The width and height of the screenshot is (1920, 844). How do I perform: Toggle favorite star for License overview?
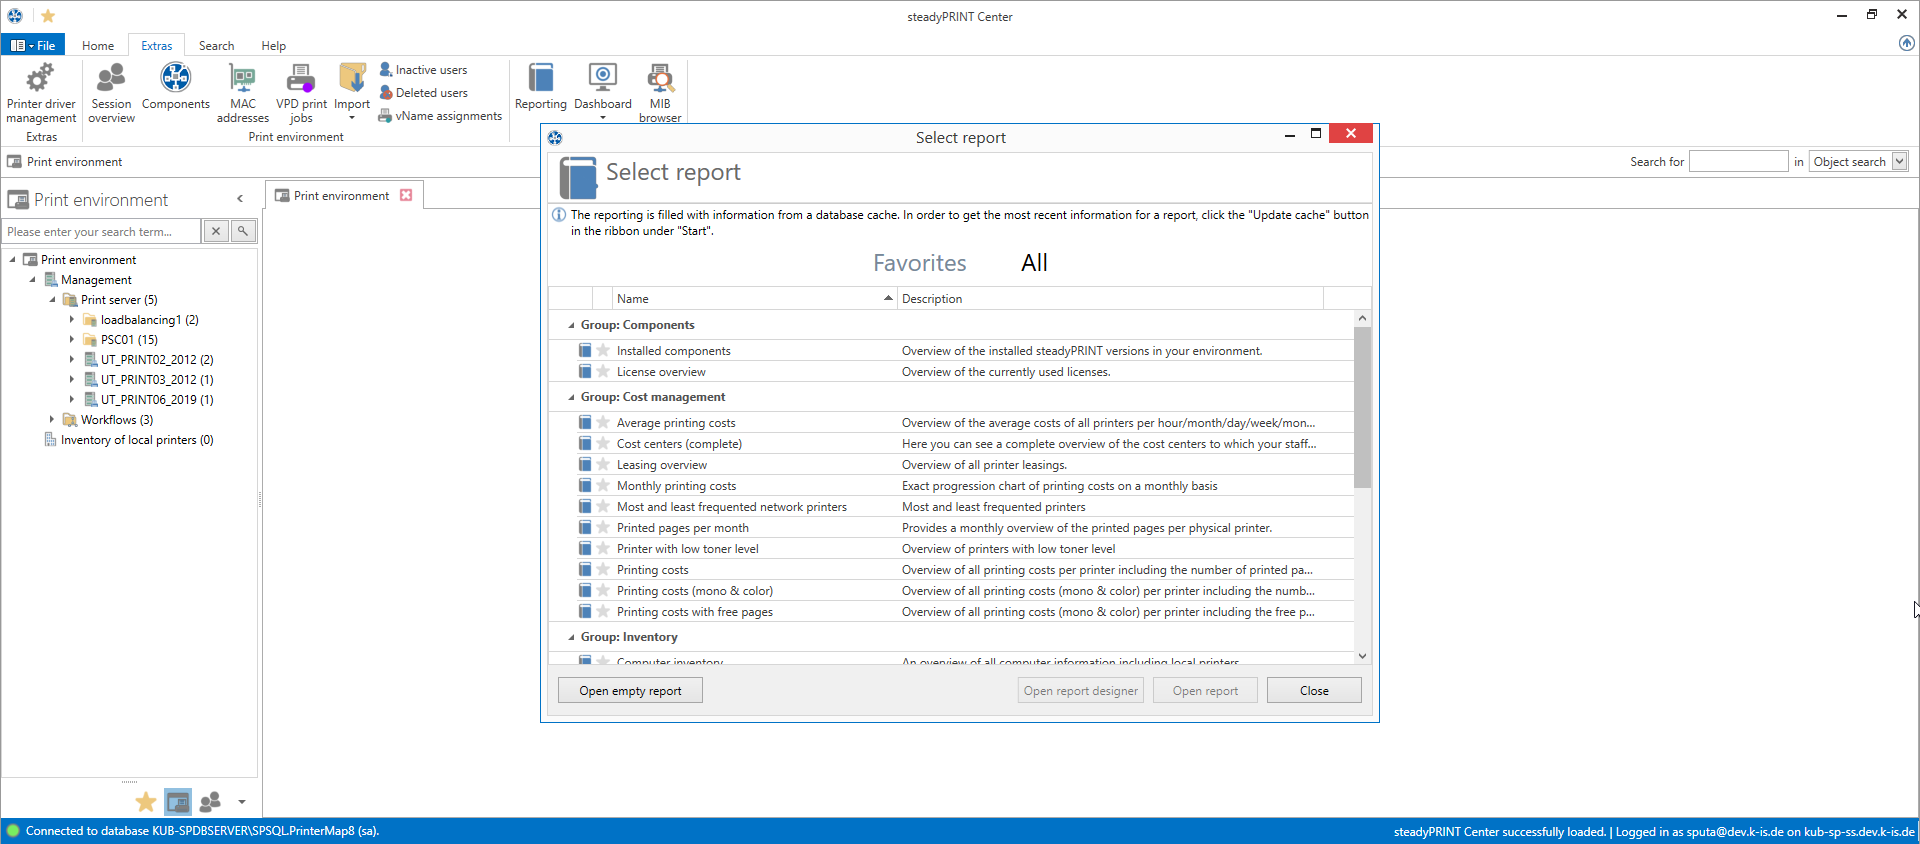(x=603, y=371)
